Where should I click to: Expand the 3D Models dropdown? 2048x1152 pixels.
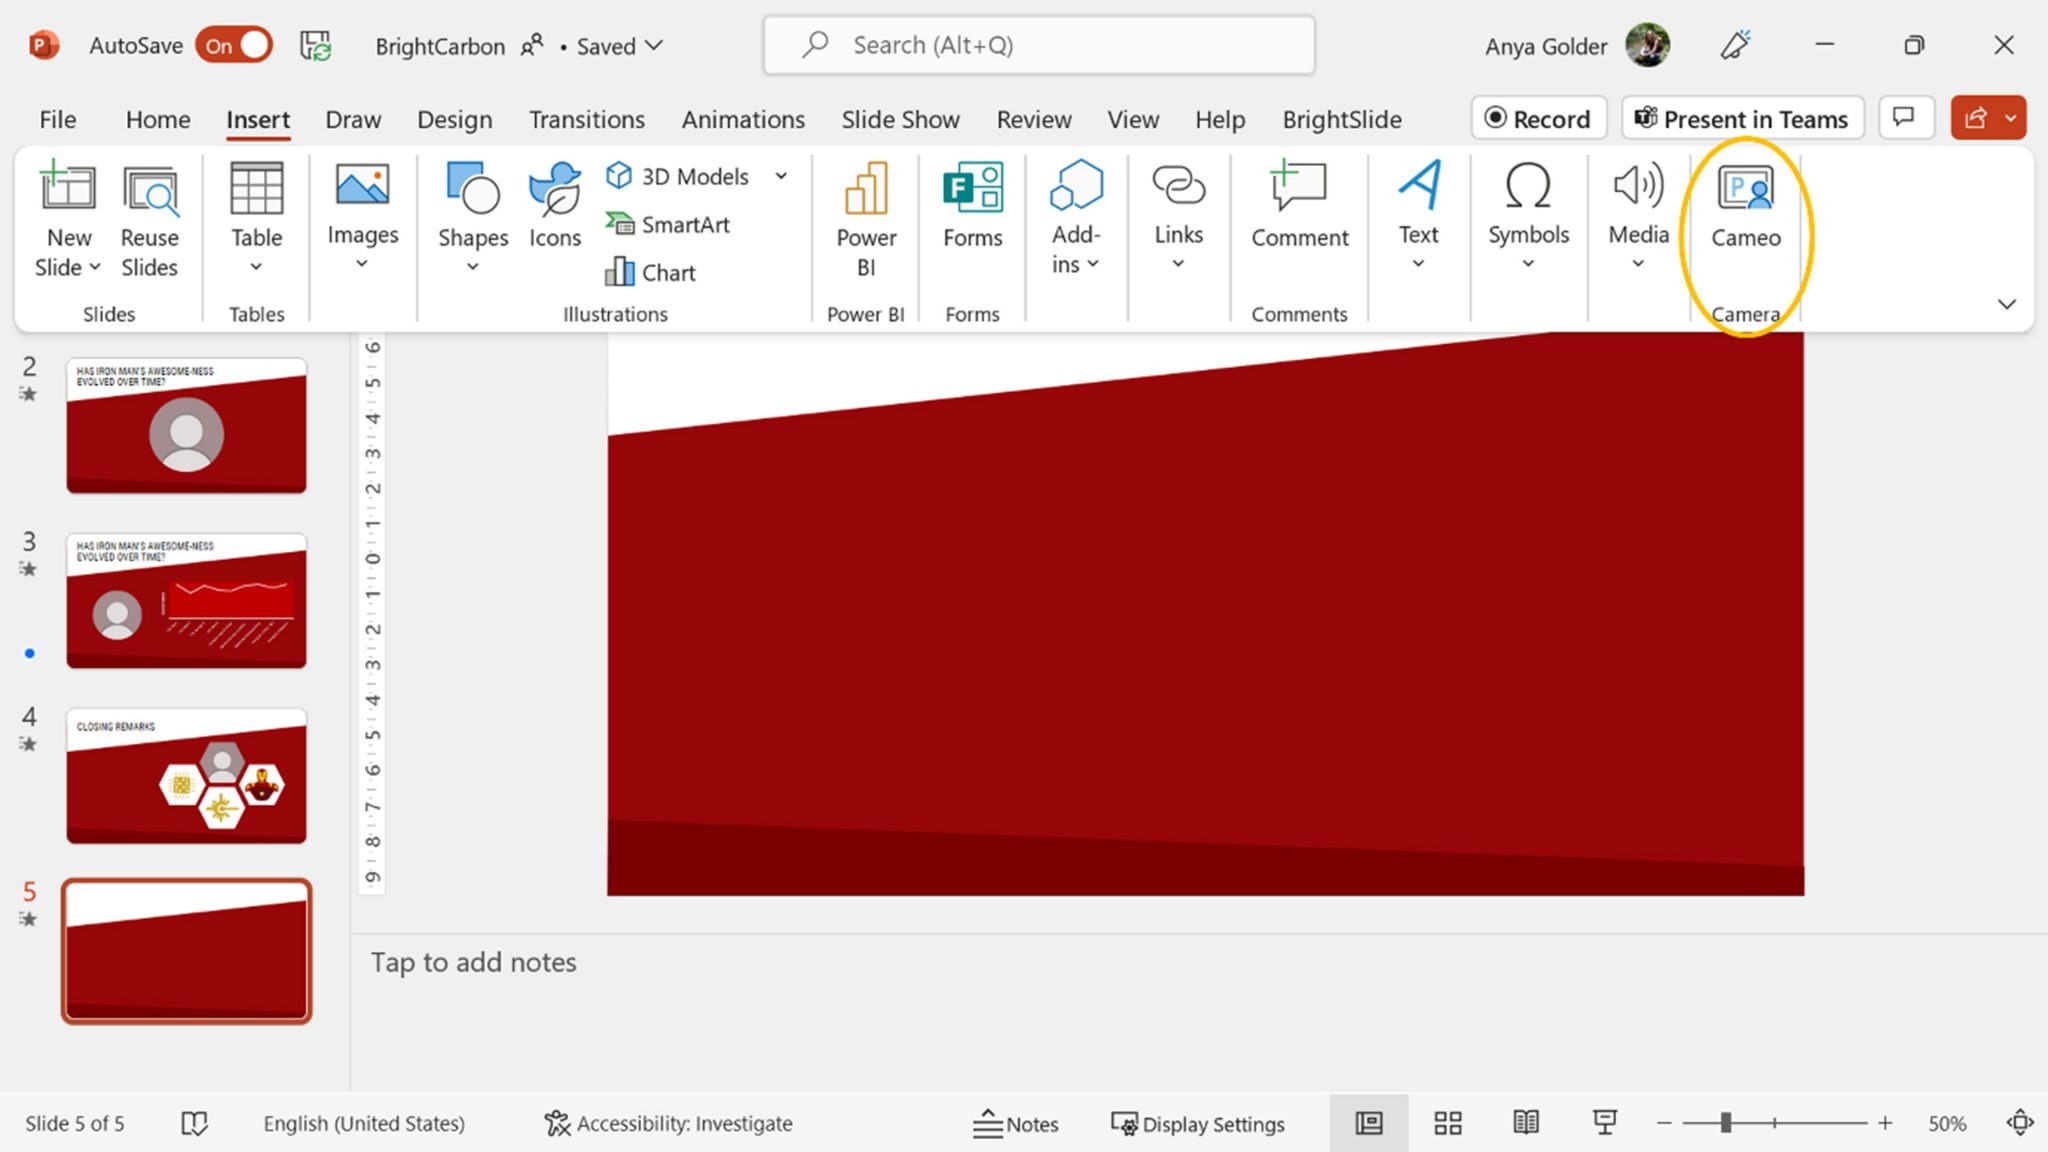[x=782, y=176]
